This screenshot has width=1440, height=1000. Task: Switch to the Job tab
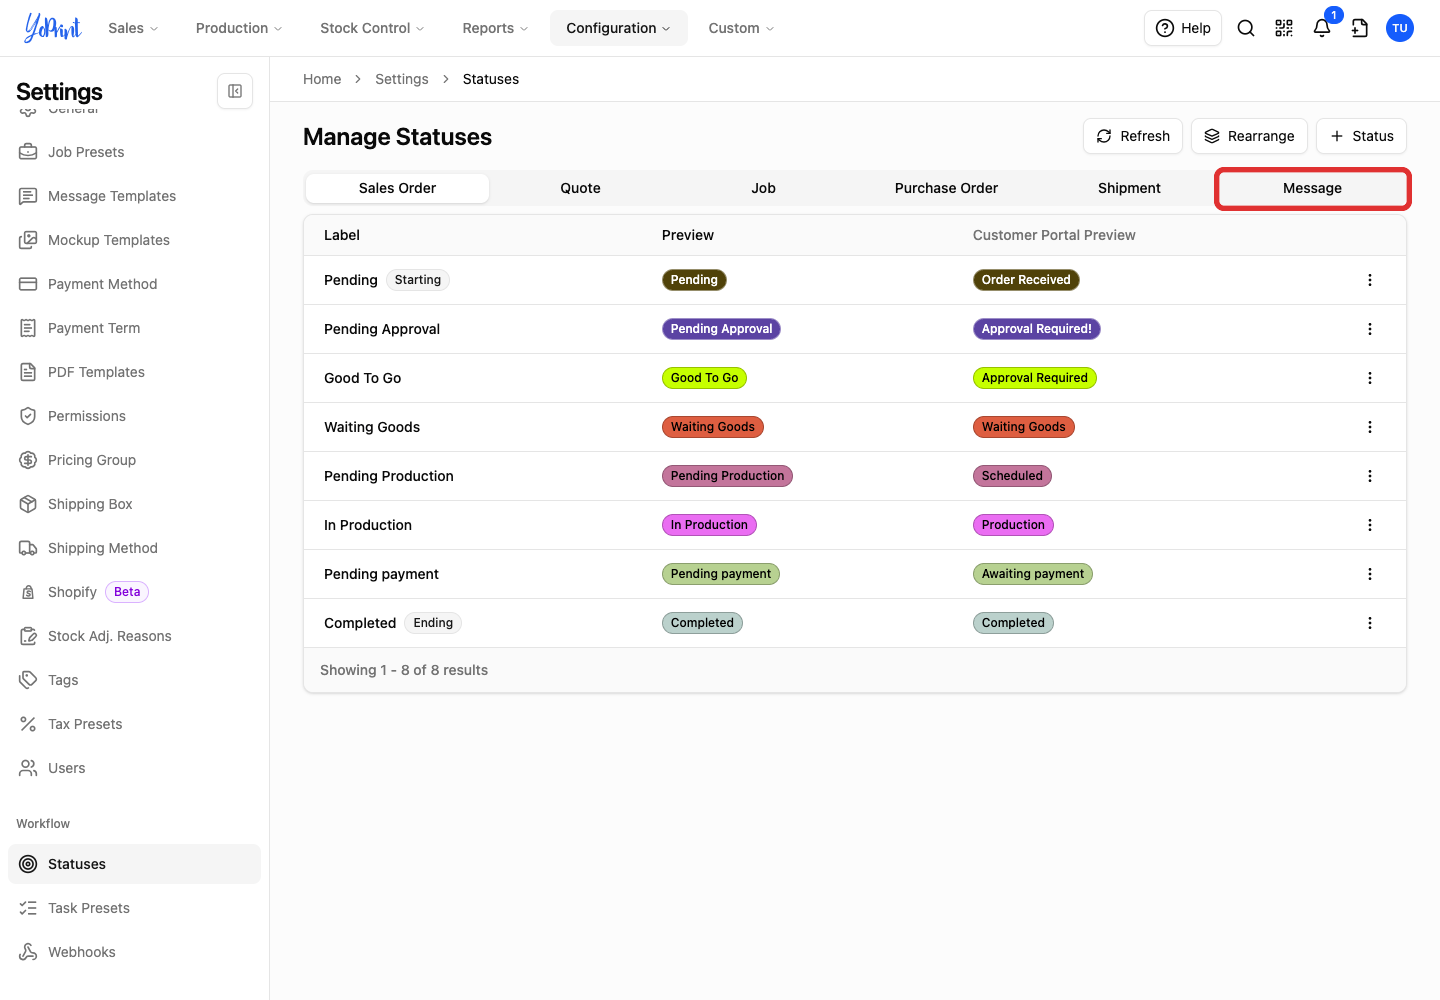point(764,188)
